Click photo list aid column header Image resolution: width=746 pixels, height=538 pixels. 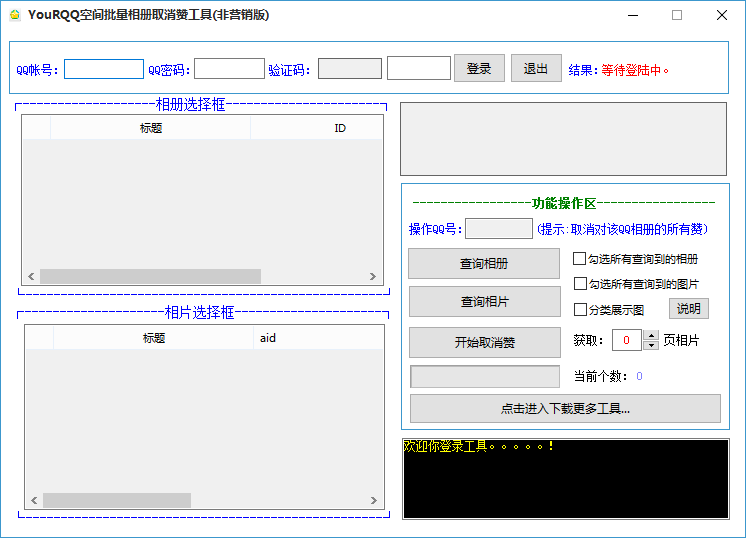(318, 338)
